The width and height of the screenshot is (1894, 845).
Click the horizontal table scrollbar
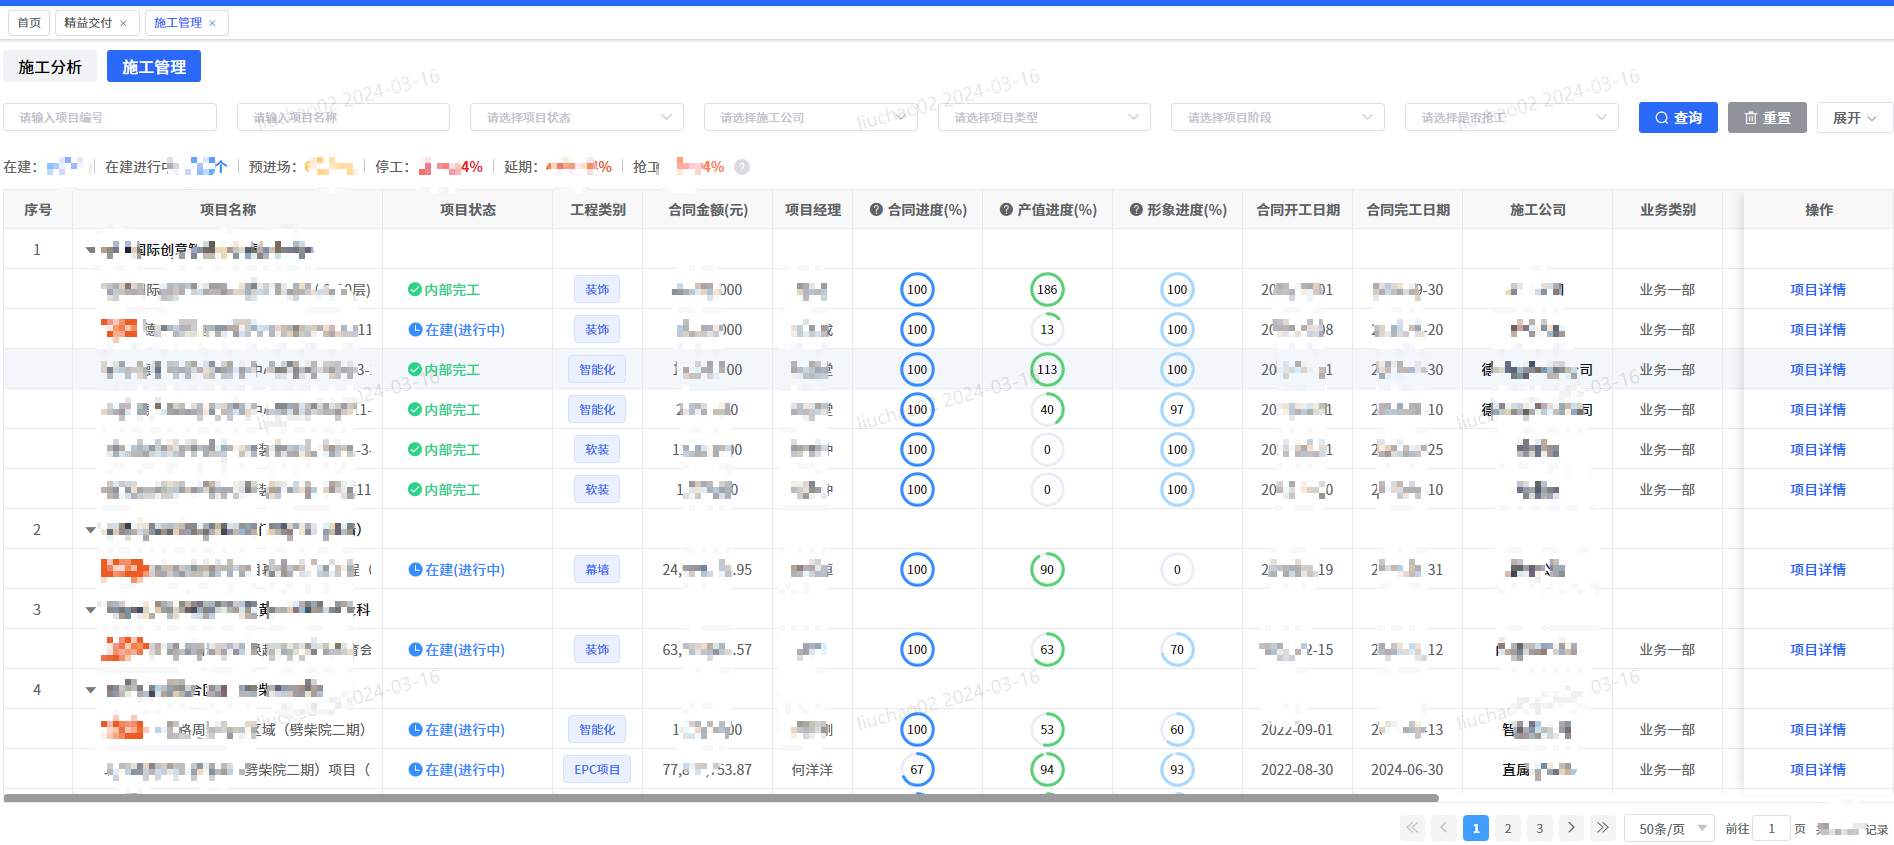pyautogui.click(x=721, y=798)
